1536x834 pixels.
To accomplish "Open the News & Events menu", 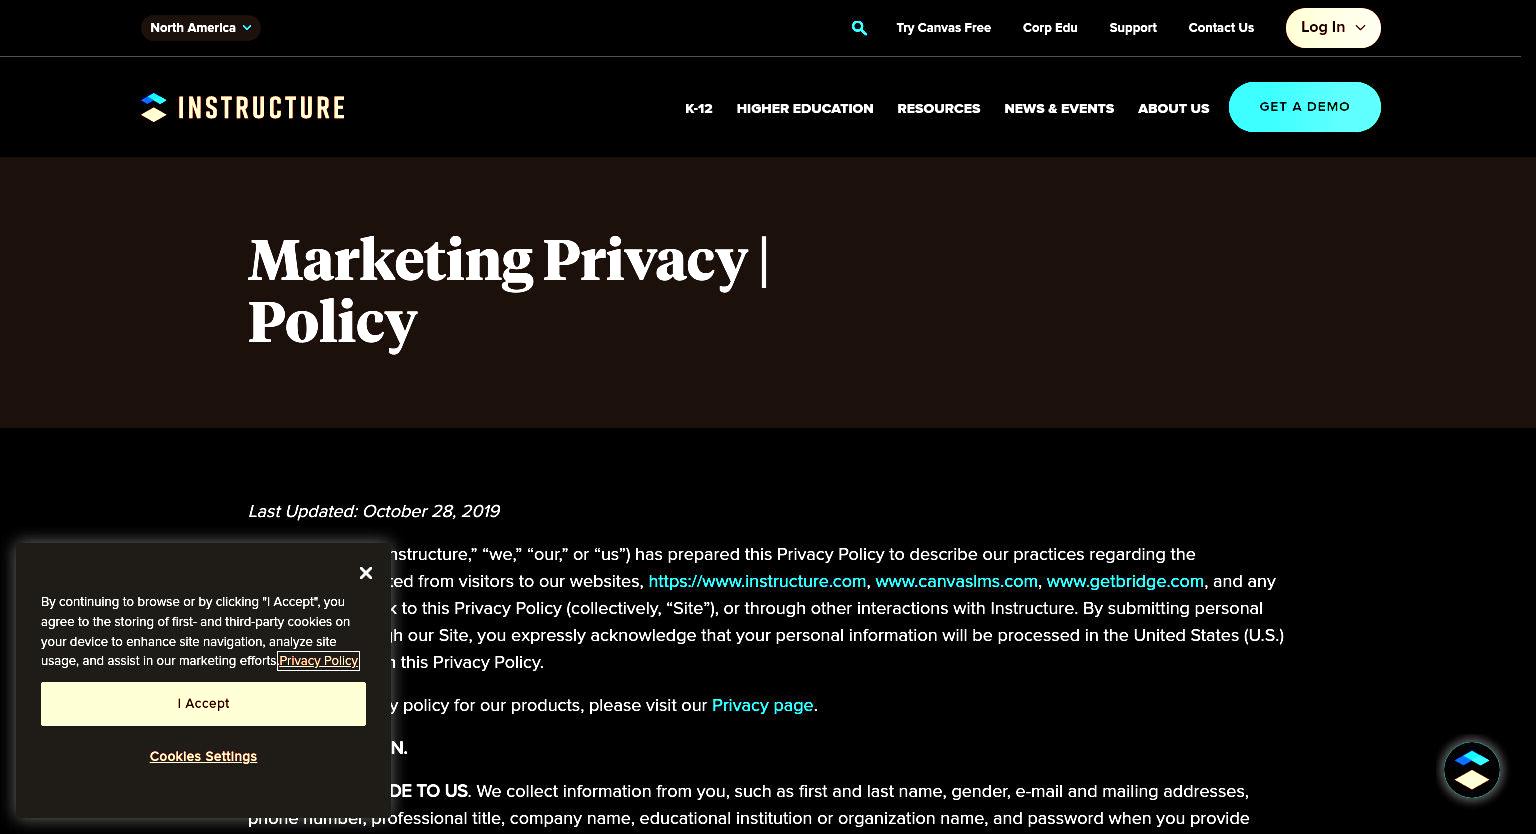I will (x=1059, y=108).
